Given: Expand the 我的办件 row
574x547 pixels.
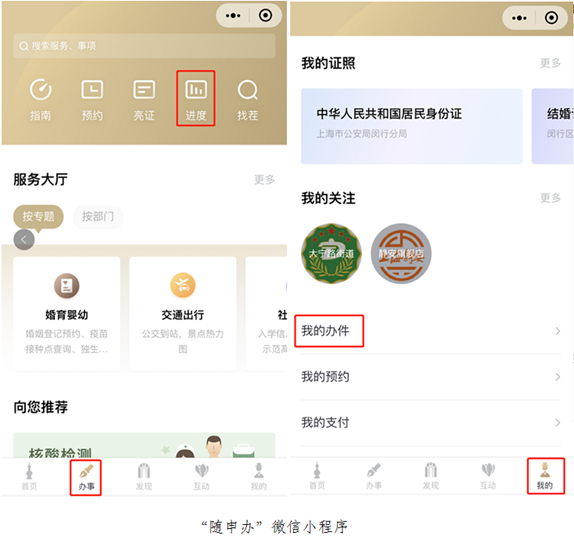Looking at the screenshot, I should 431,331.
